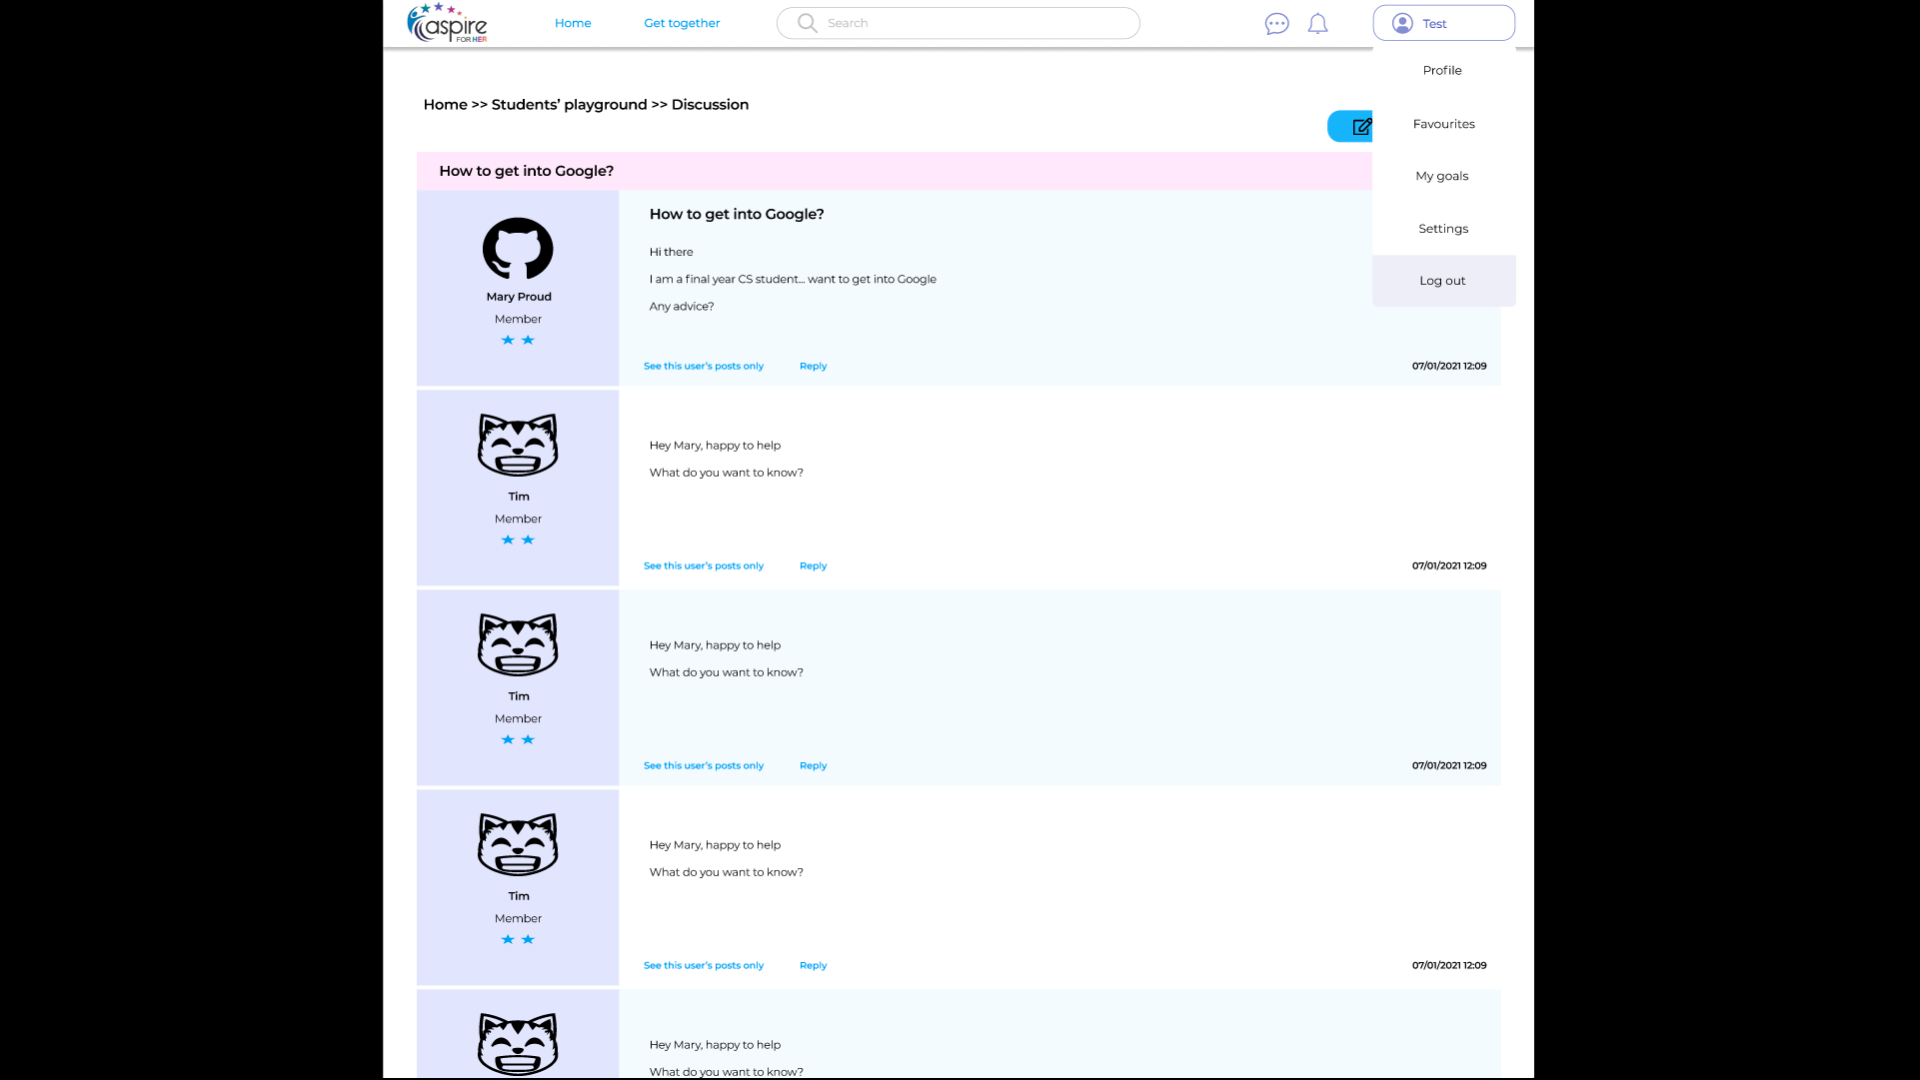Select Profile from user menu
The image size is (1920, 1080).
[1442, 70]
